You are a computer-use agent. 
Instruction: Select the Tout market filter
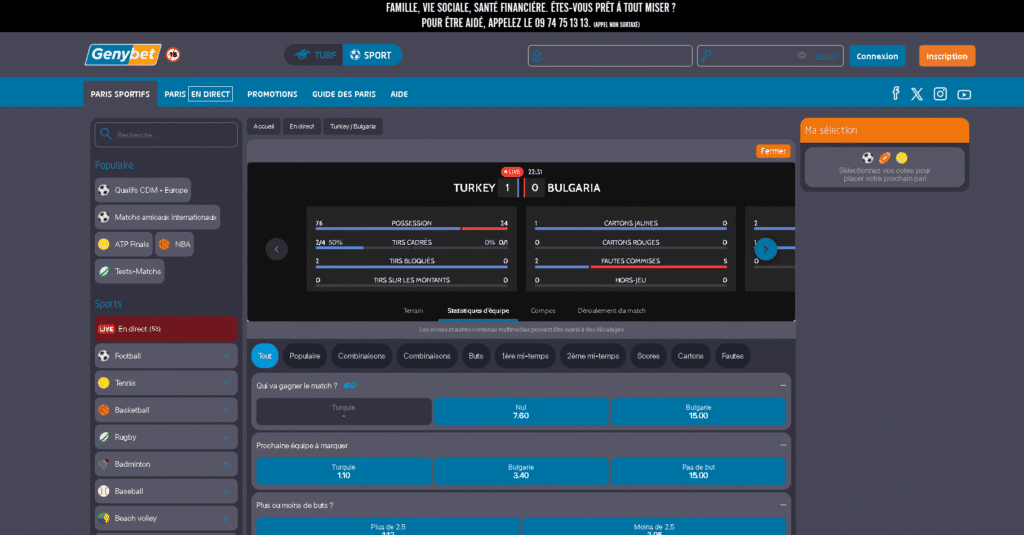tap(265, 356)
